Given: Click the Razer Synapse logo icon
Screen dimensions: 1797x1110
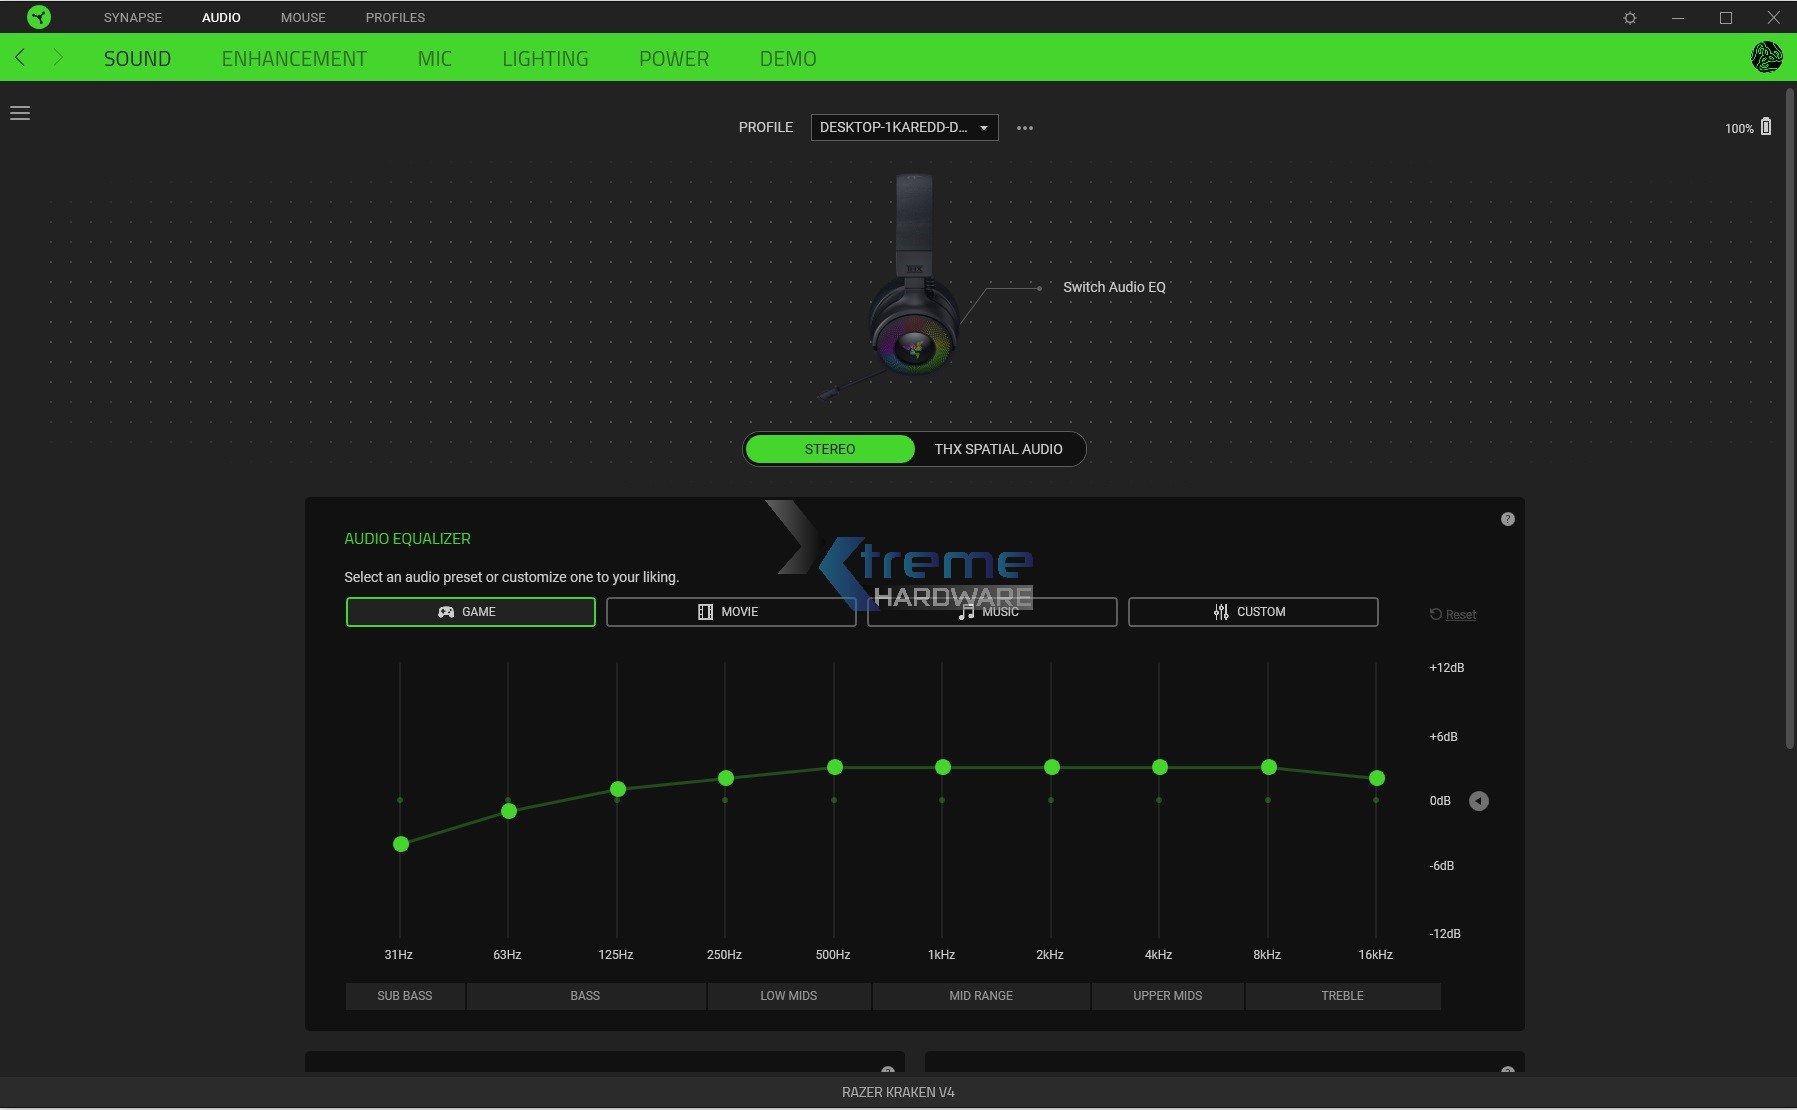Looking at the screenshot, I should (37, 16).
